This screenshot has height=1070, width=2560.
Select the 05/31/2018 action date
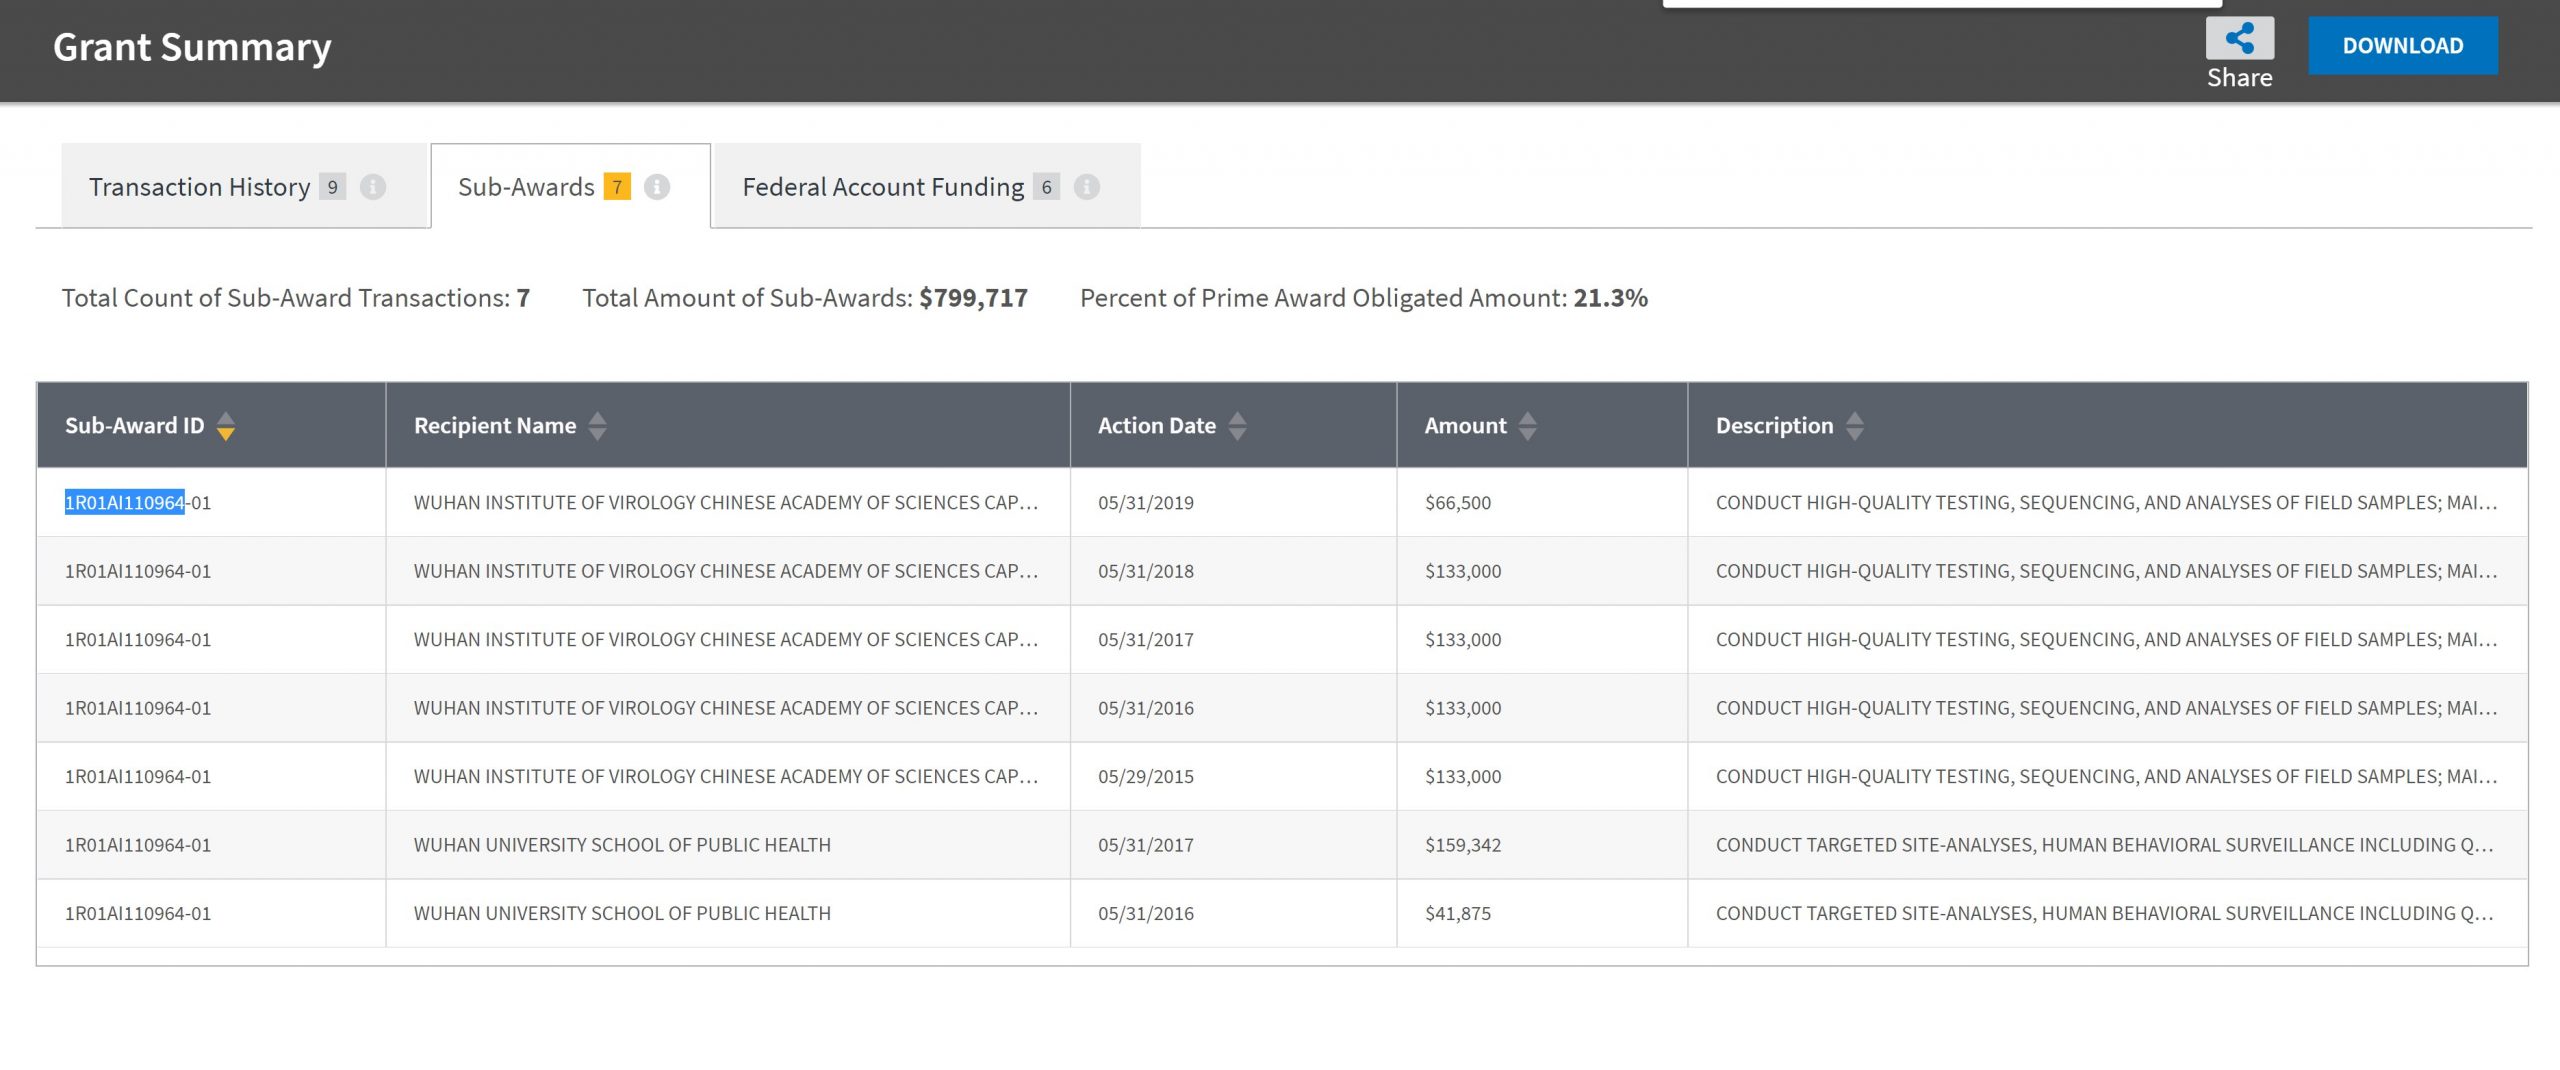(1146, 571)
